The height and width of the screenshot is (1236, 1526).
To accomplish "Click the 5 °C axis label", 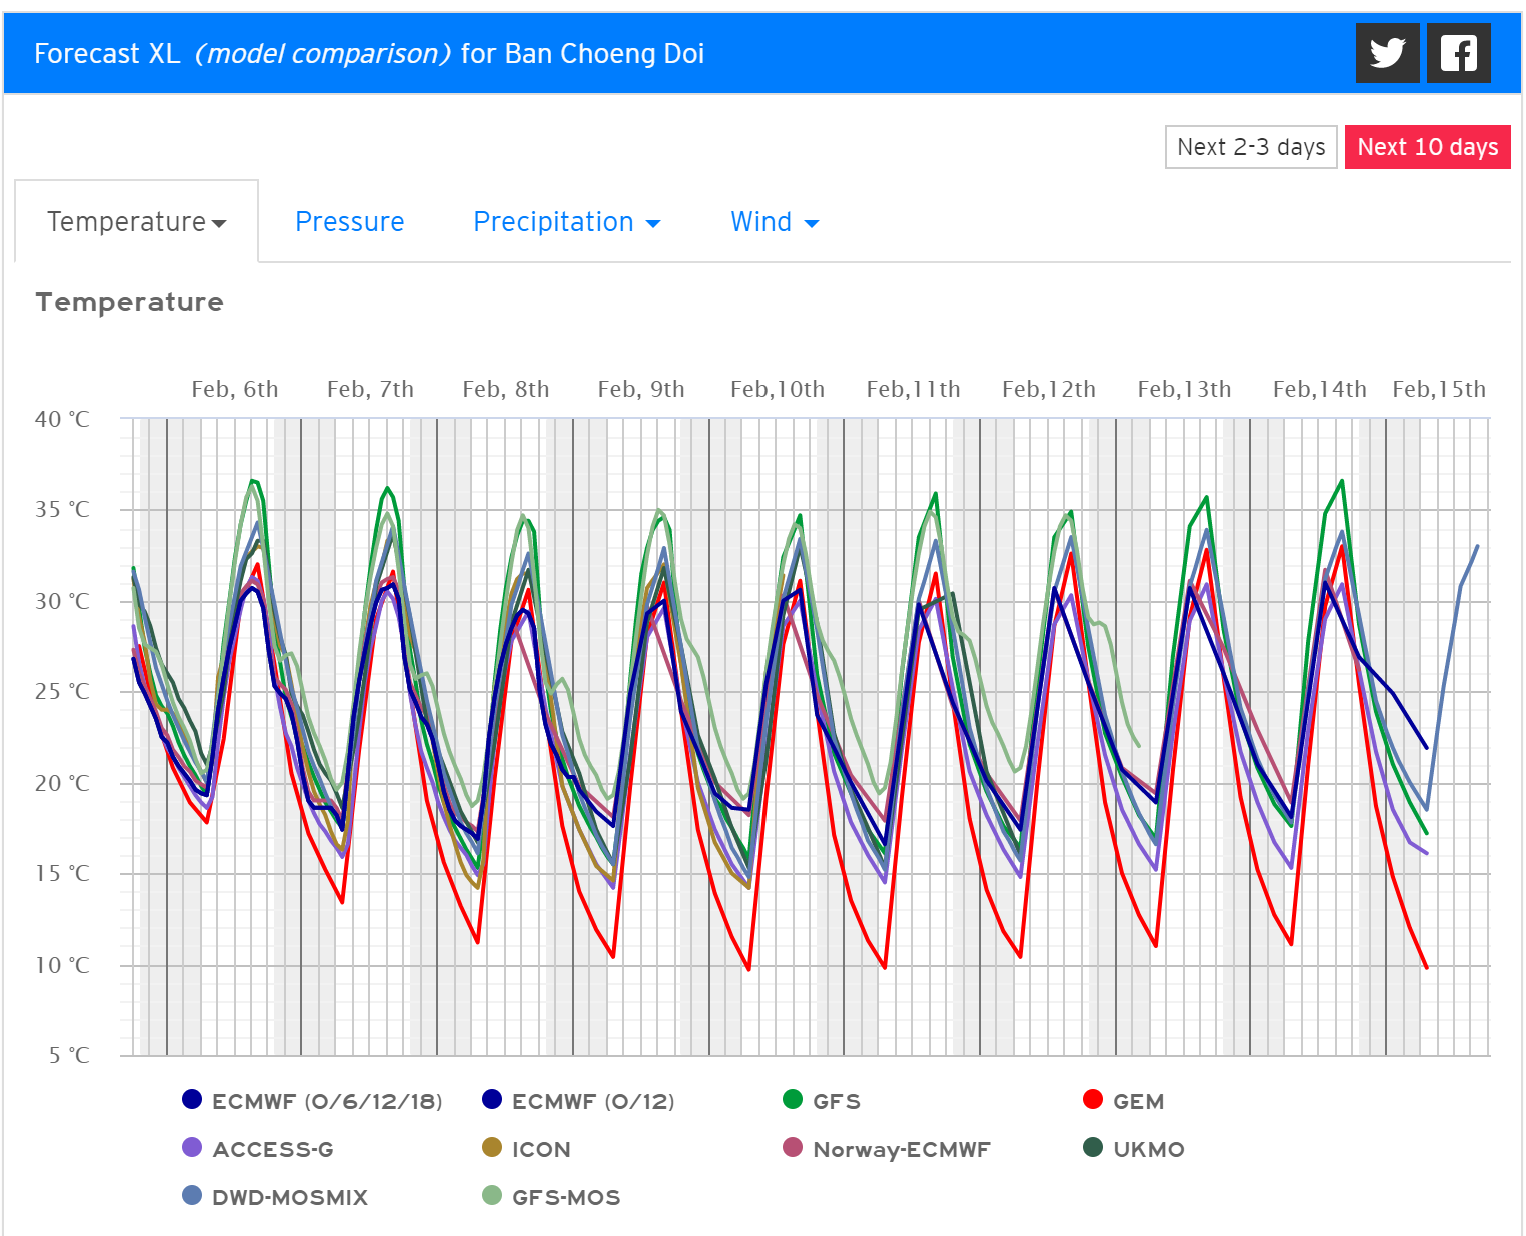I will pyautogui.click(x=69, y=1056).
